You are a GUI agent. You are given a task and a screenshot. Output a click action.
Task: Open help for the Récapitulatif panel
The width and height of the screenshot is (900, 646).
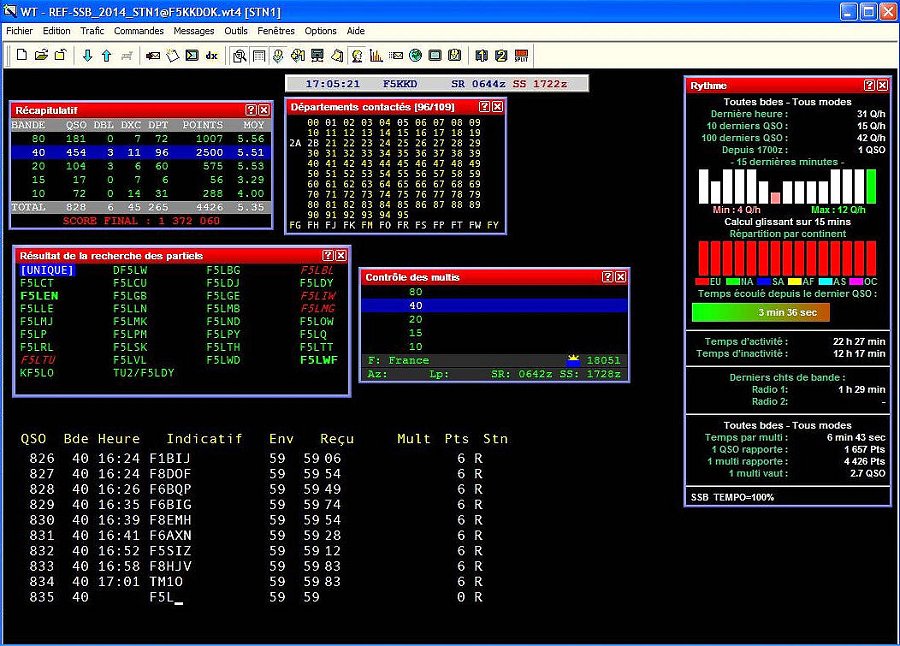pos(251,110)
